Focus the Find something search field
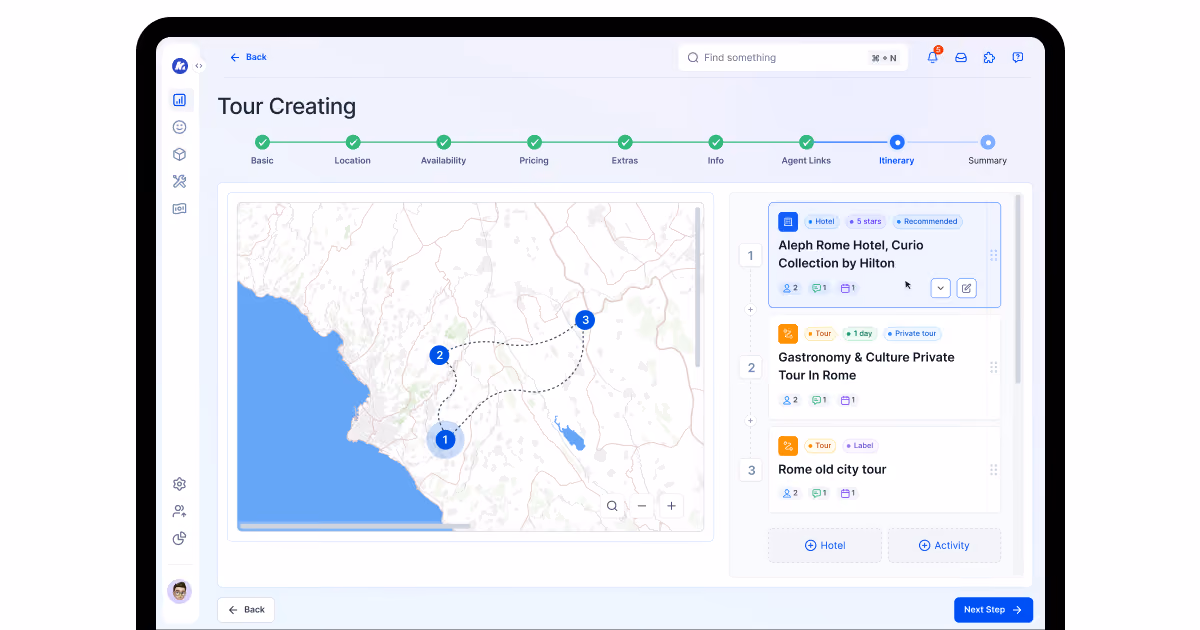The image size is (1200, 630). (x=793, y=58)
